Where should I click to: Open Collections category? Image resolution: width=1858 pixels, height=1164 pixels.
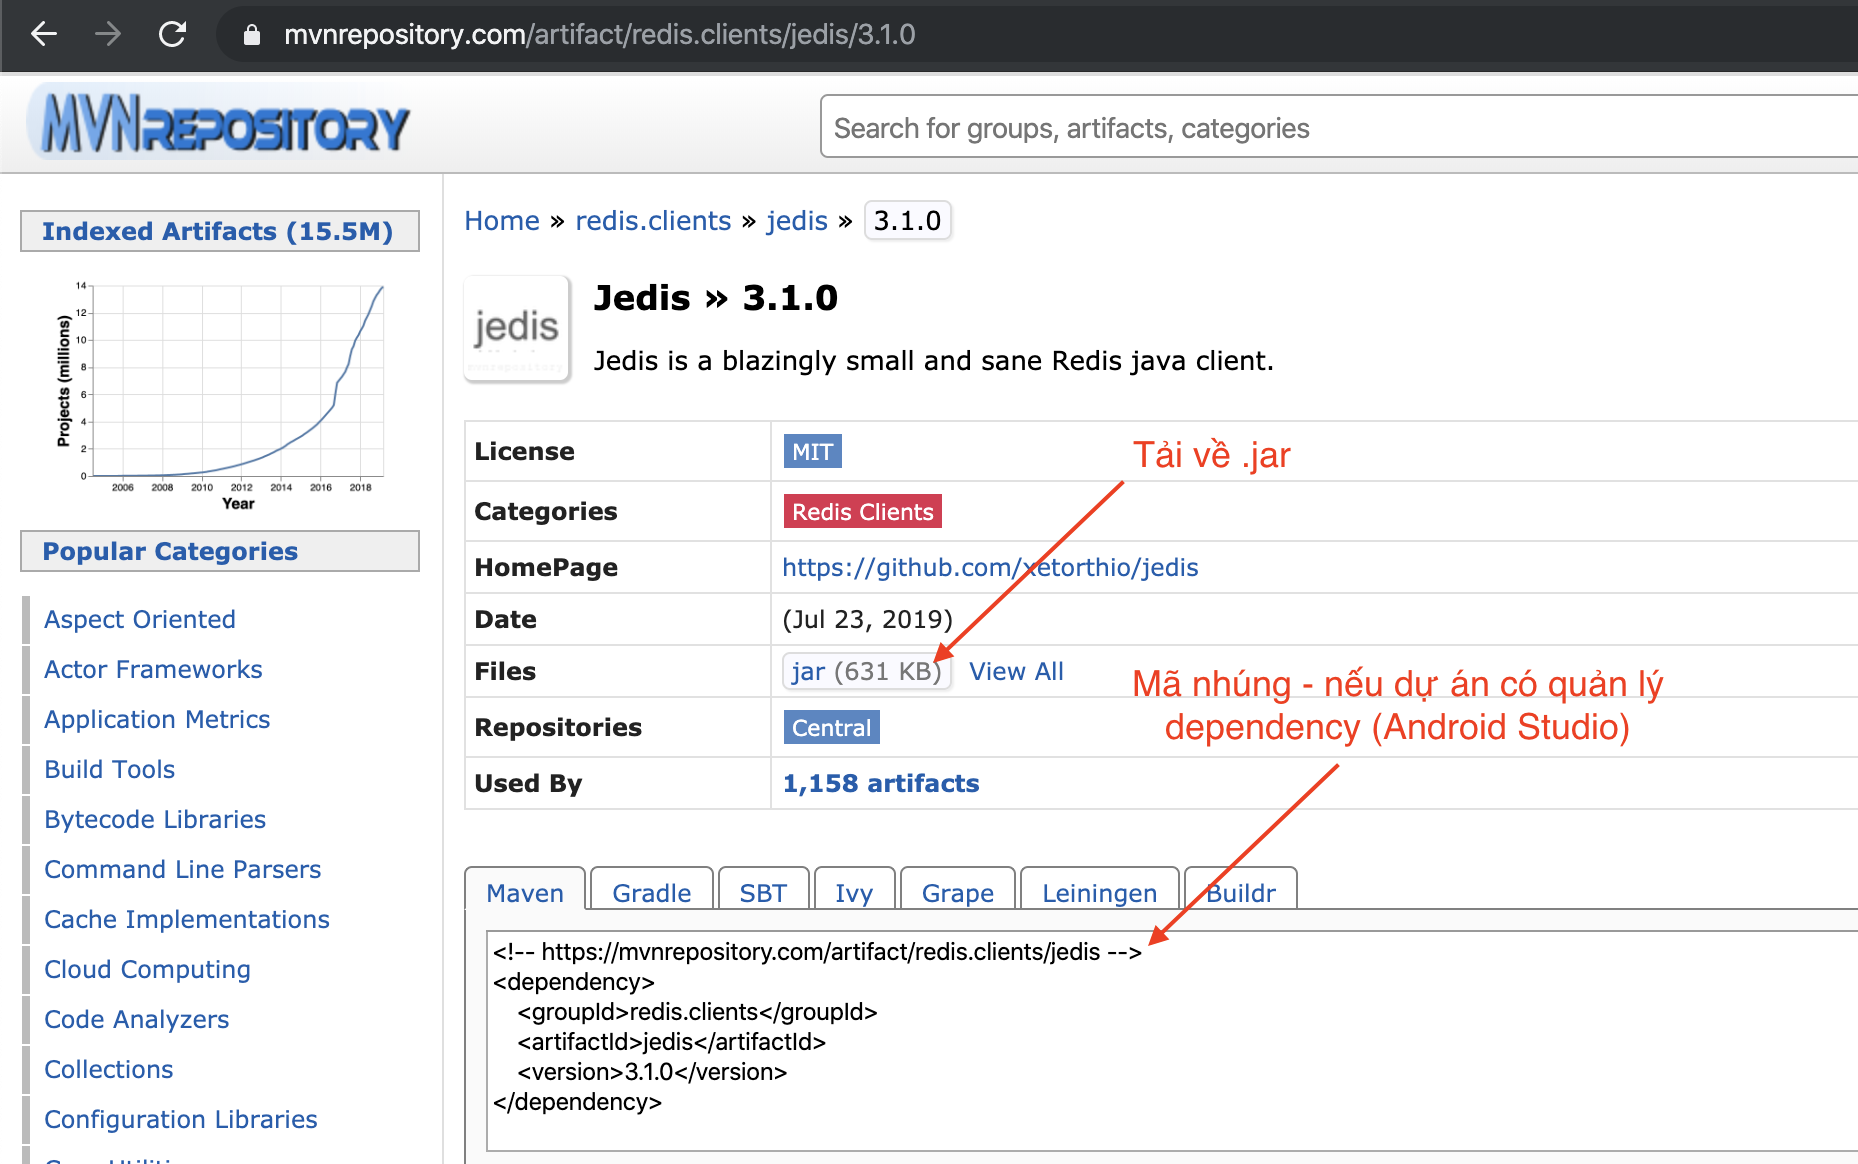109,1070
